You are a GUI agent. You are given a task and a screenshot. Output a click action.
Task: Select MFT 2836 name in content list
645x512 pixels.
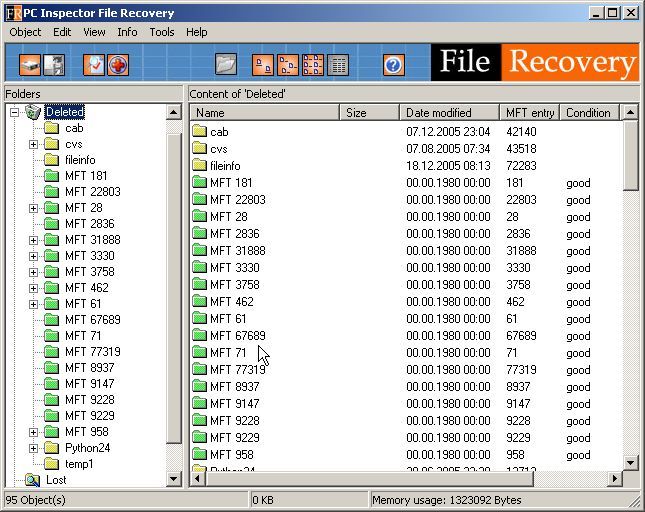tap(235, 234)
